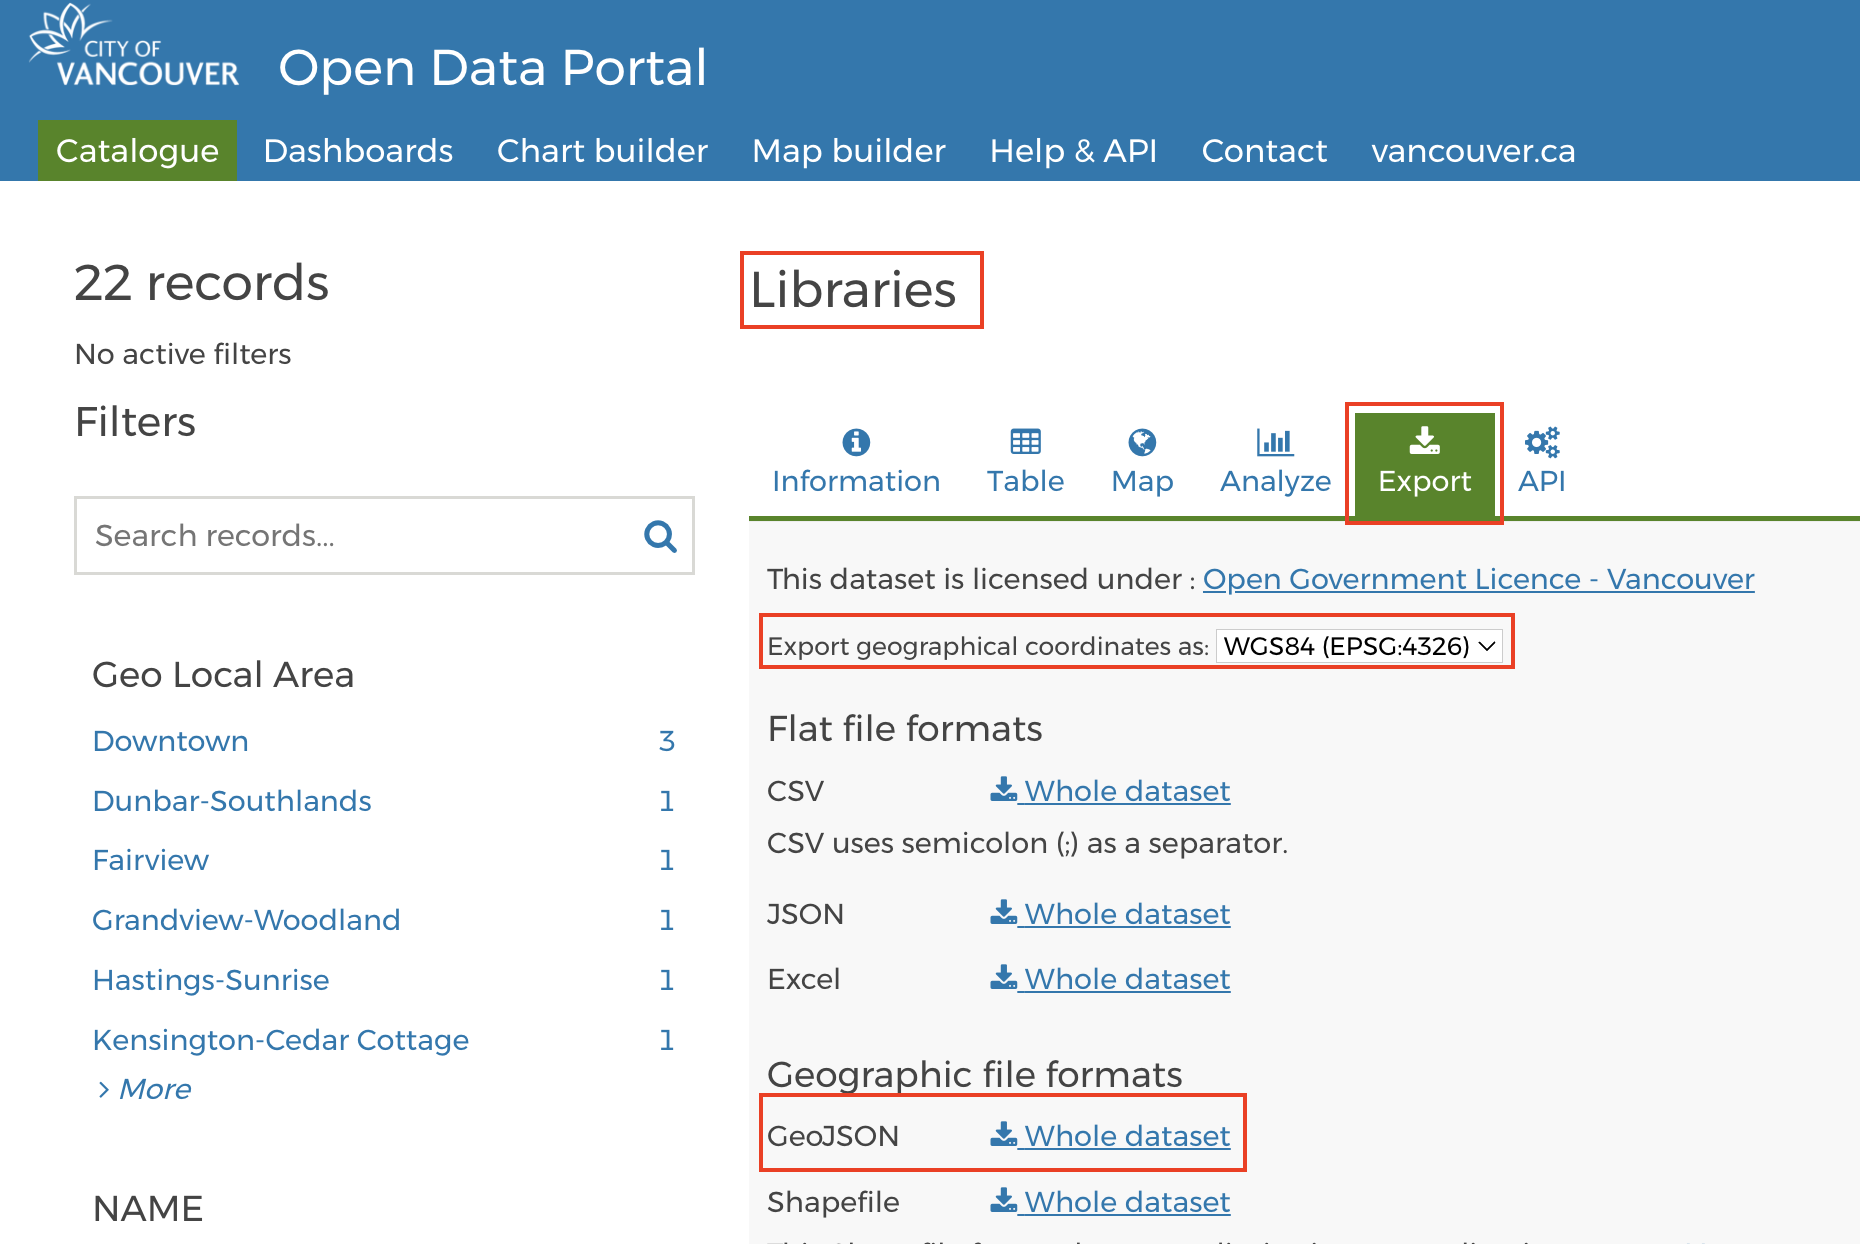1860x1244 pixels.
Task: Filter by Grandview-Woodland
Action: pyautogui.click(x=246, y=920)
